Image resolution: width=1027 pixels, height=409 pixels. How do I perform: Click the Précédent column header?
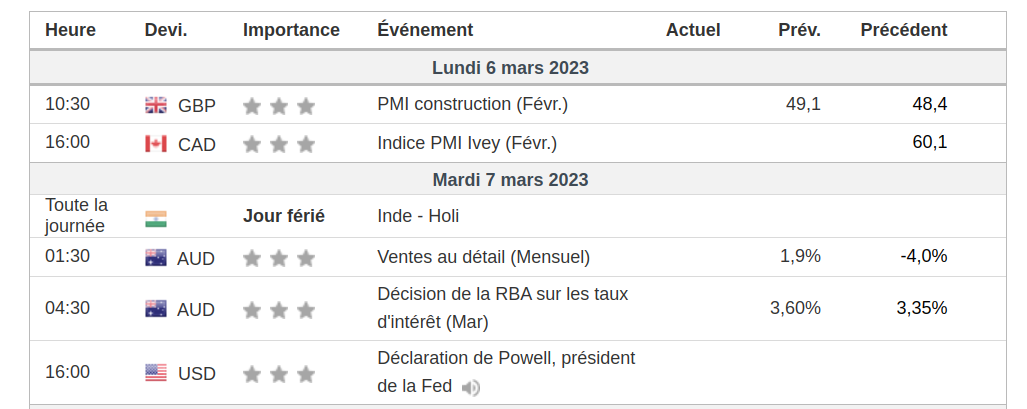coord(904,30)
